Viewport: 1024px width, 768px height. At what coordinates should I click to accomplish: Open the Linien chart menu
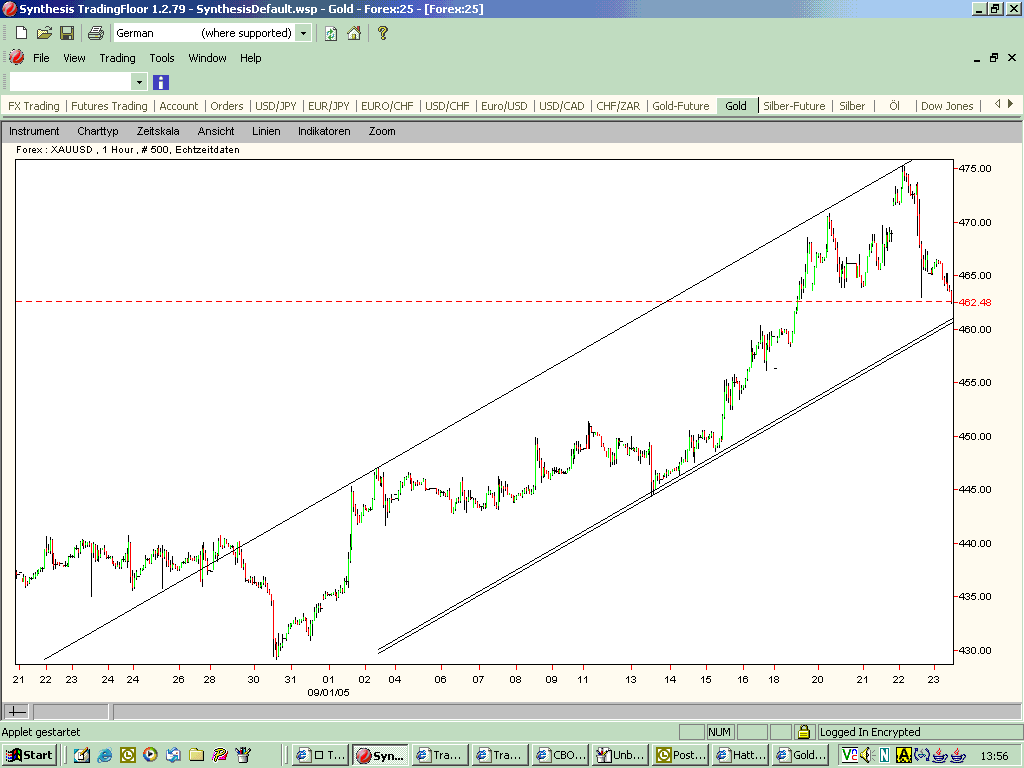[x=266, y=131]
